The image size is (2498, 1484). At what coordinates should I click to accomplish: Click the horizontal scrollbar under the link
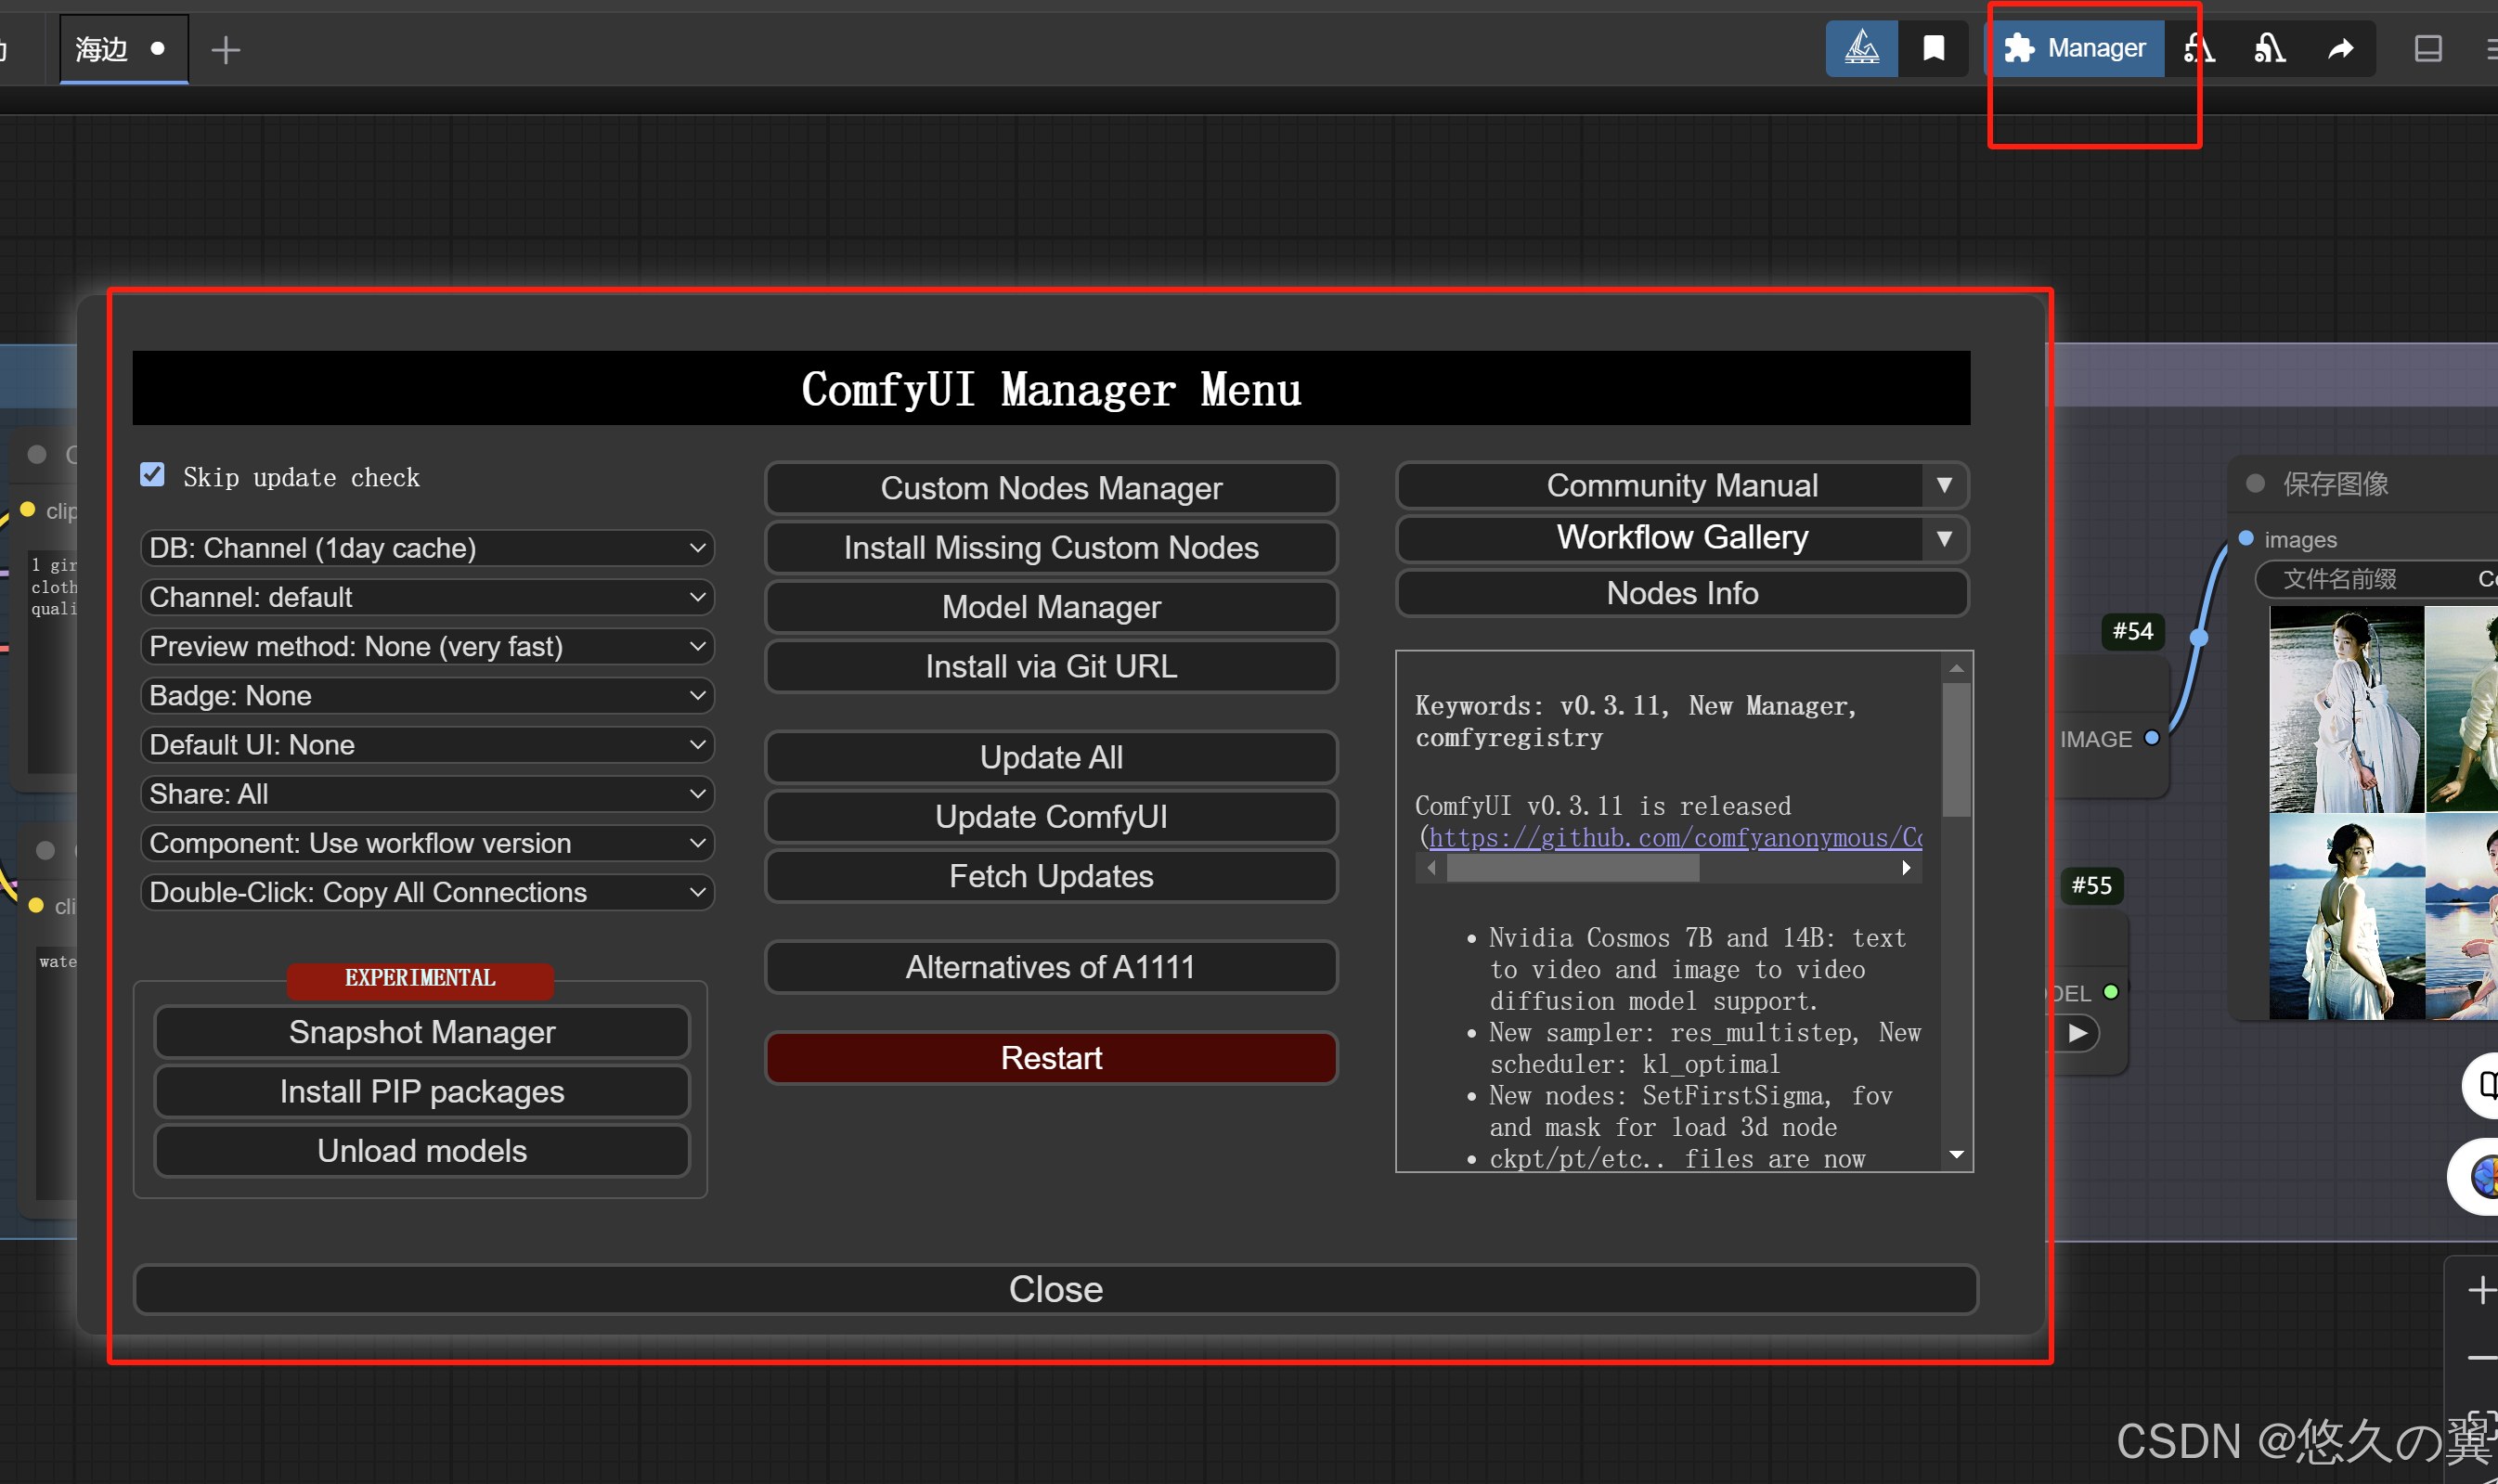(x=1573, y=869)
